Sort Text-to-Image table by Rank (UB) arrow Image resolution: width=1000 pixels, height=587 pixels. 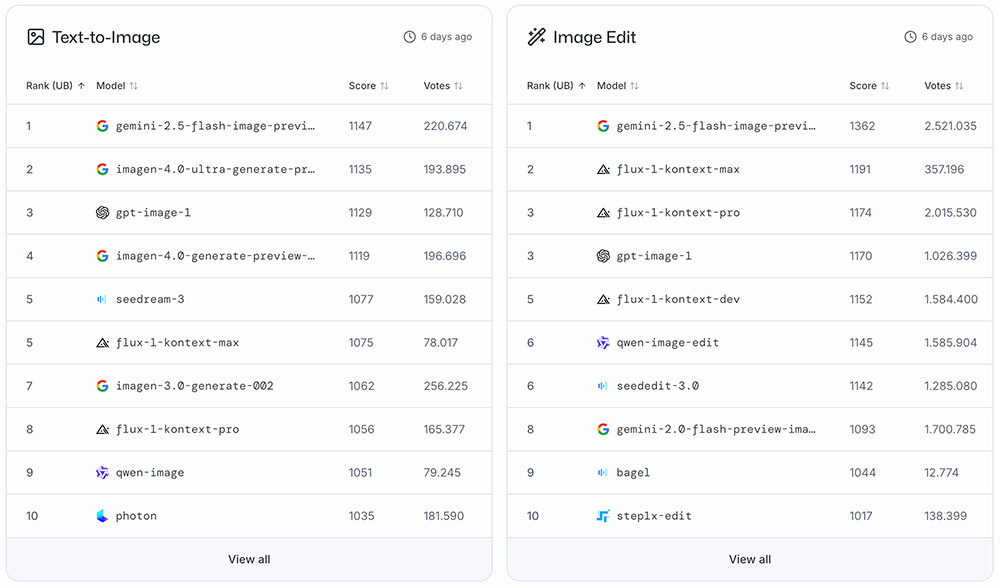81,86
